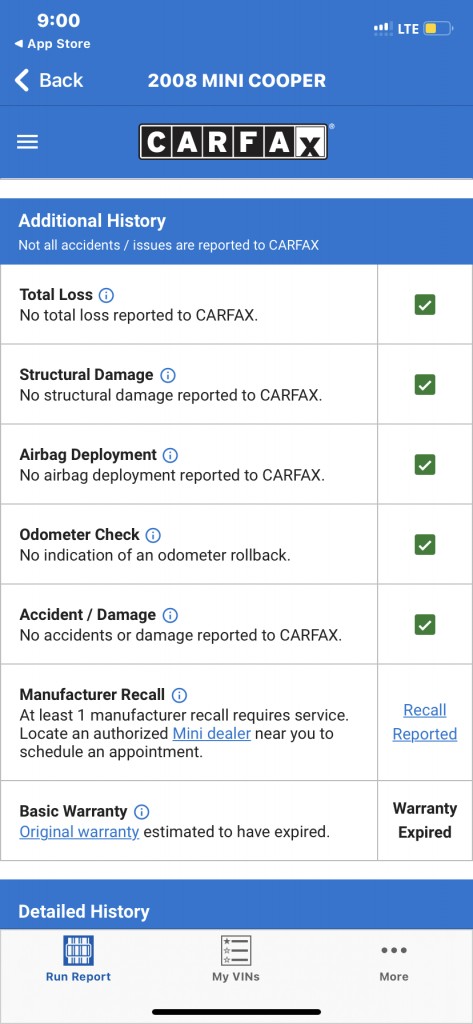Switch to the My VINs tab
This screenshot has height=1024, width=473.
point(236,958)
